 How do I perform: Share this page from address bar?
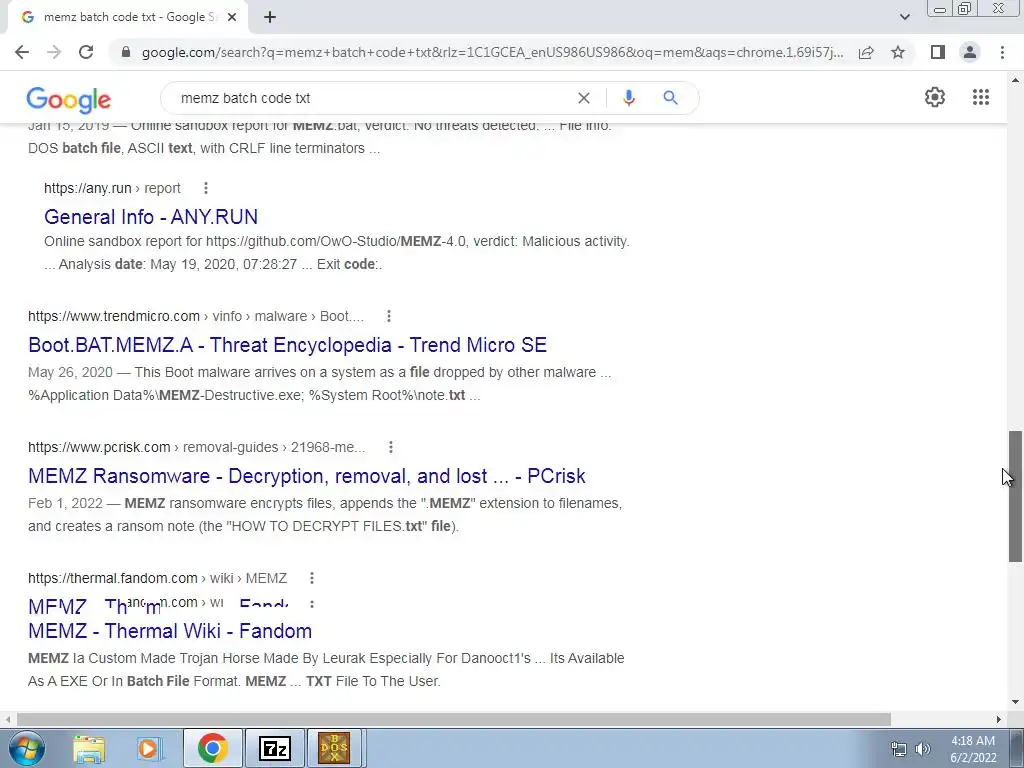click(866, 52)
